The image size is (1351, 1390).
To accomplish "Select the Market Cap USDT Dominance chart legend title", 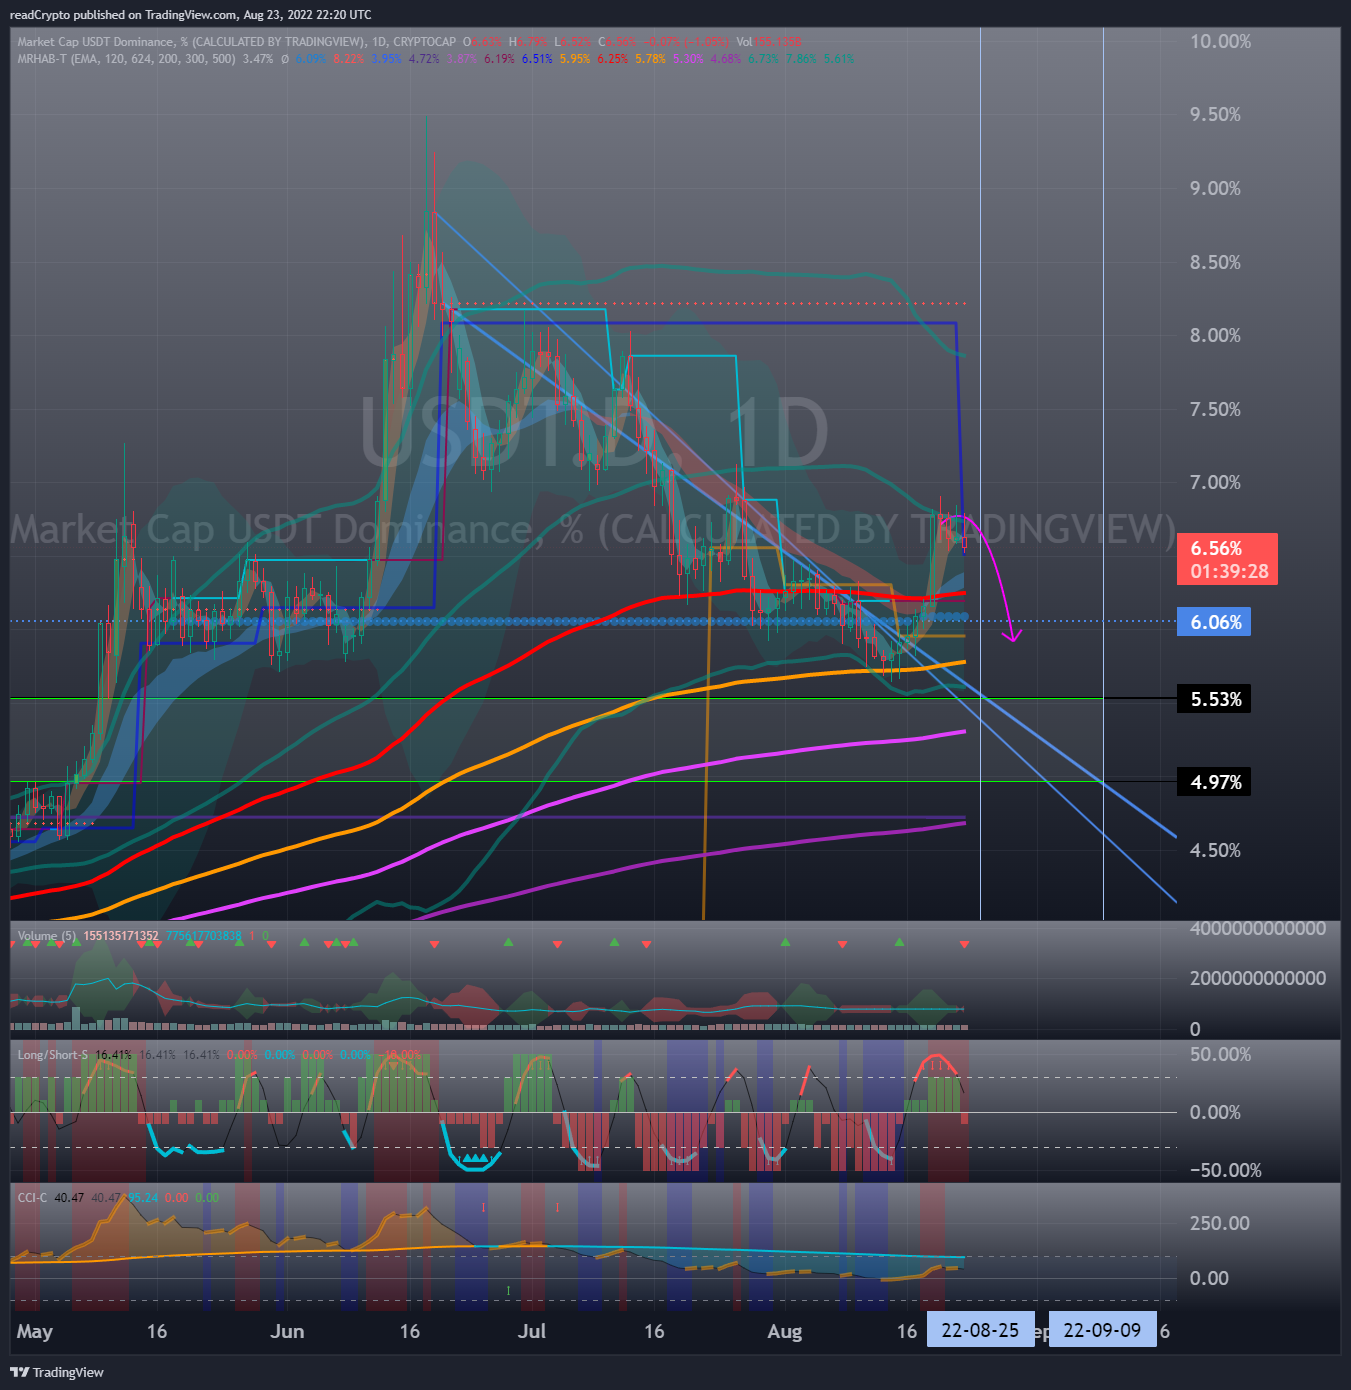I will tap(236, 42).
